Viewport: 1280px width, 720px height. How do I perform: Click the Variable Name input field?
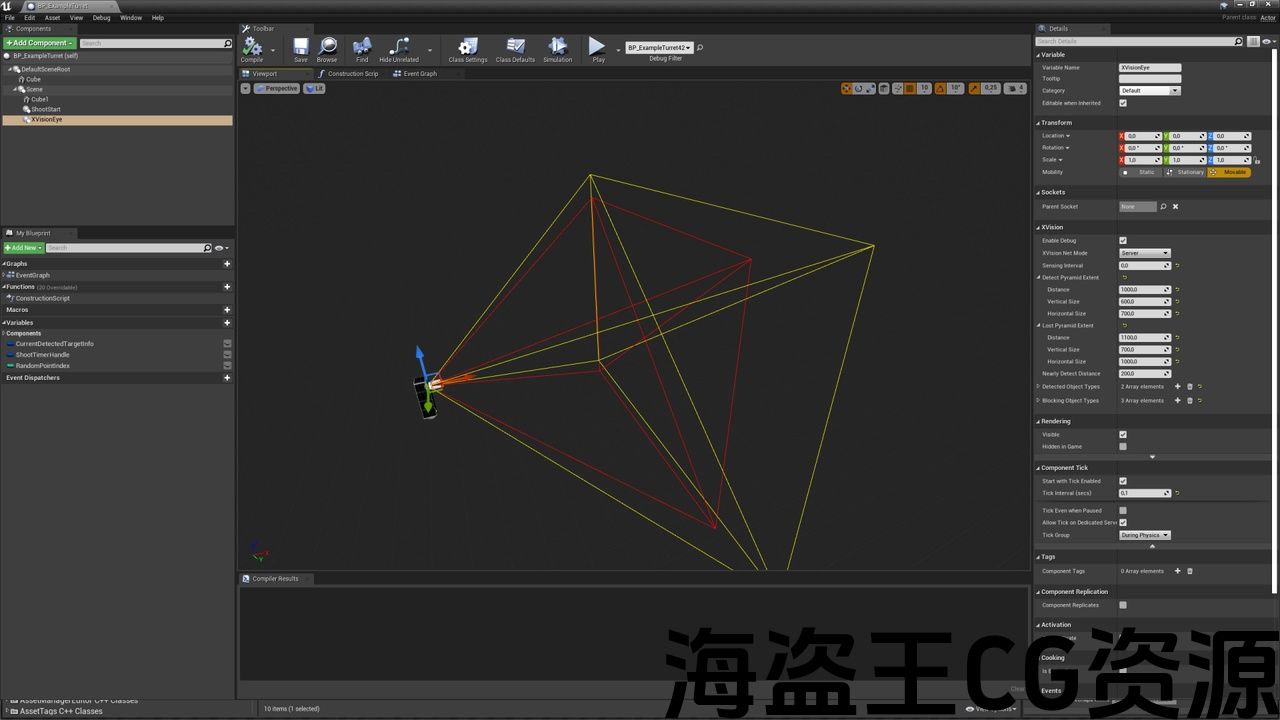coord(1150,68)
